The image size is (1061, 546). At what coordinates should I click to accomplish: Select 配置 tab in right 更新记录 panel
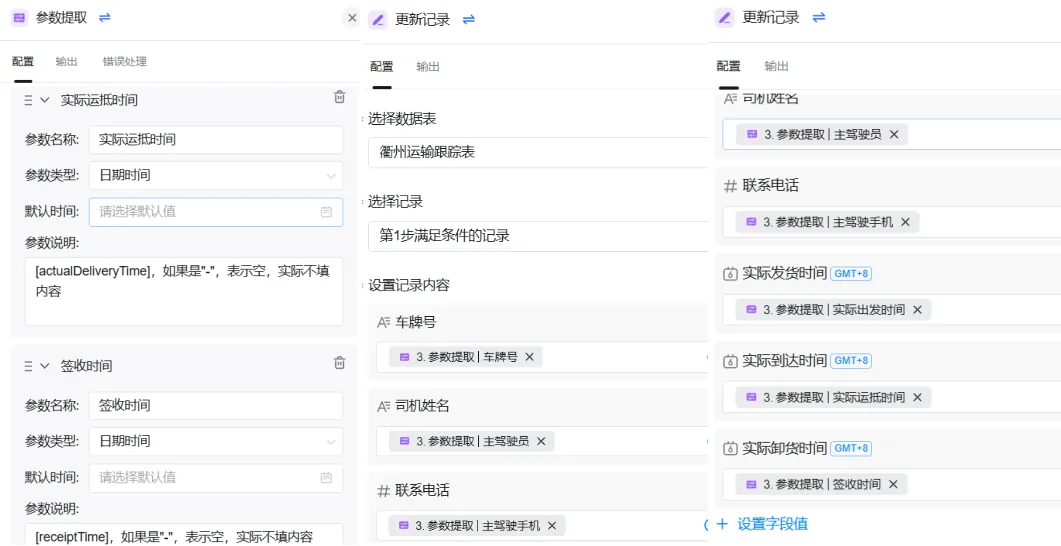729,66
